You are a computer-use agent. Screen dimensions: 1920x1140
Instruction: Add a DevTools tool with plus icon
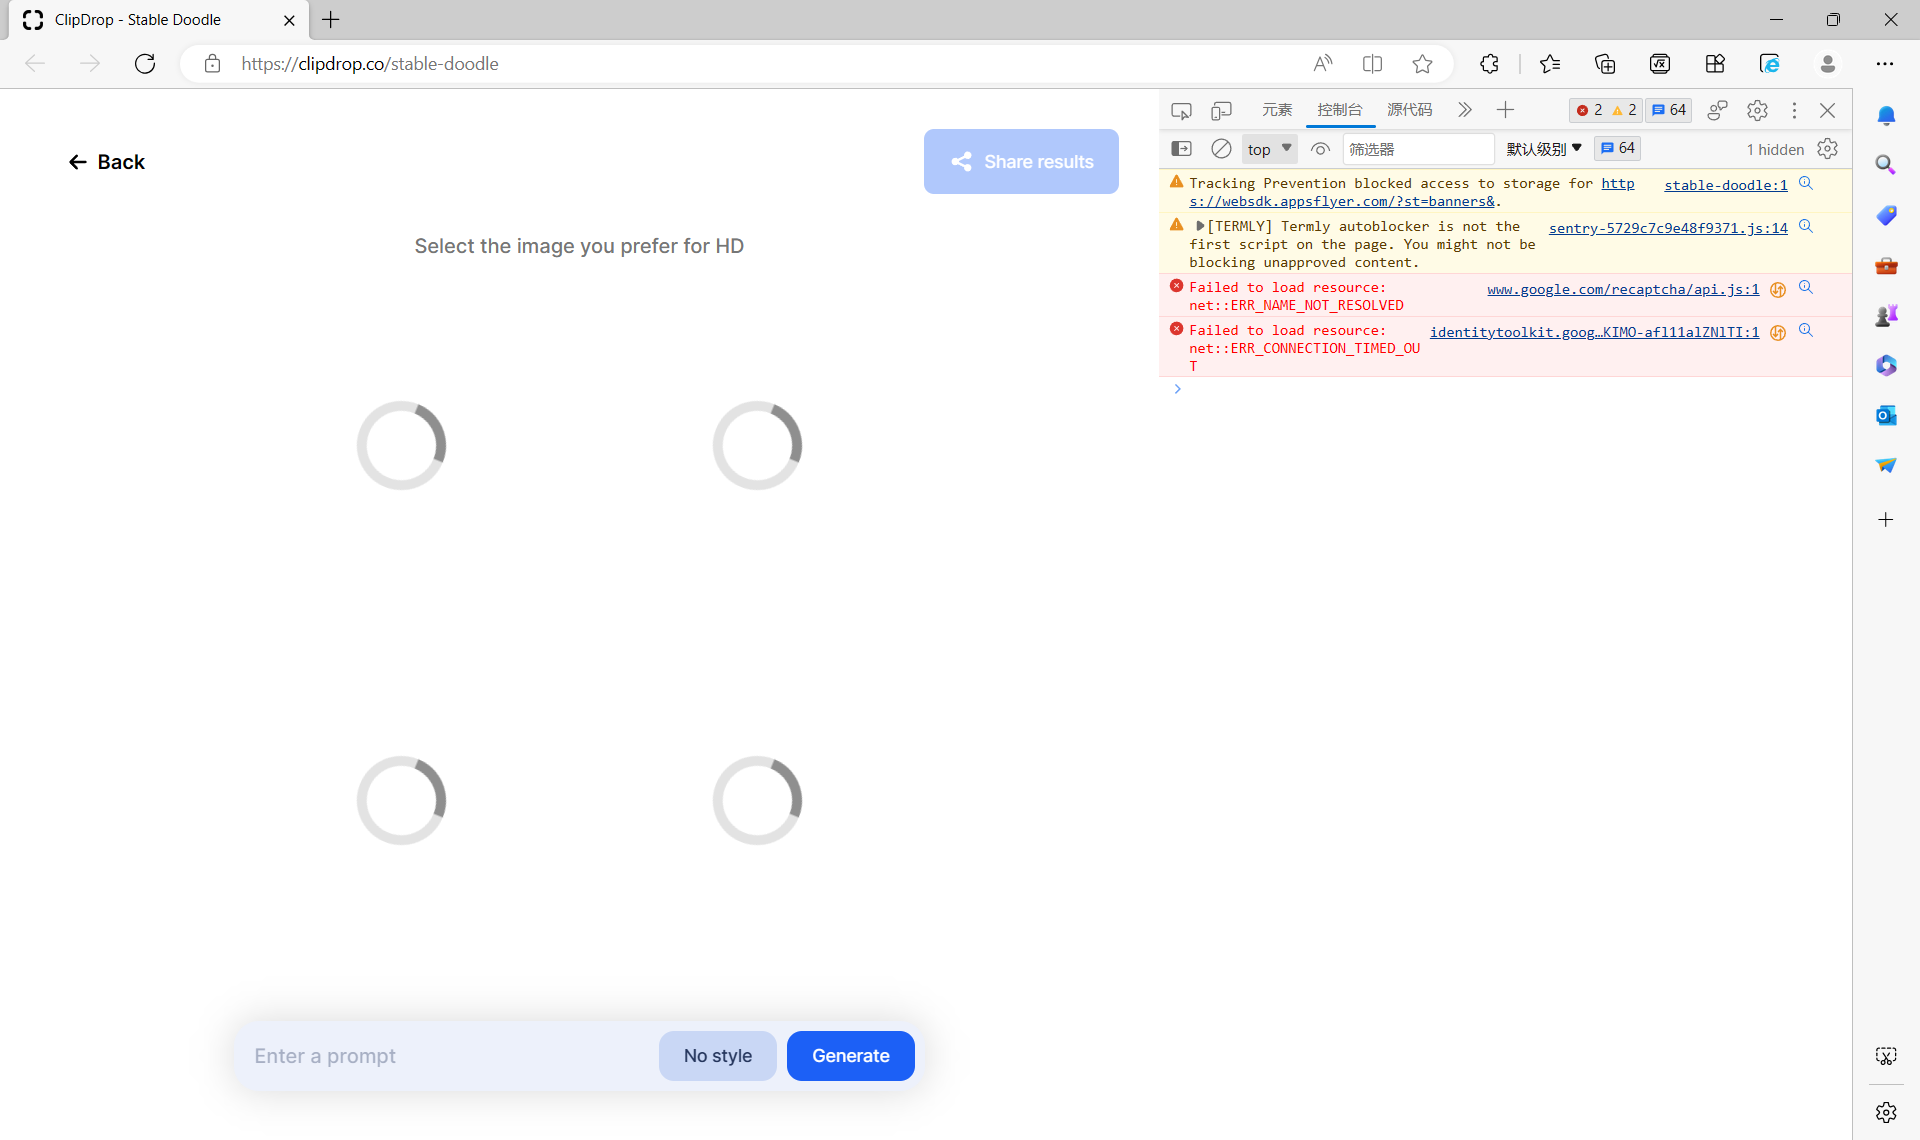click(1505, 110)
